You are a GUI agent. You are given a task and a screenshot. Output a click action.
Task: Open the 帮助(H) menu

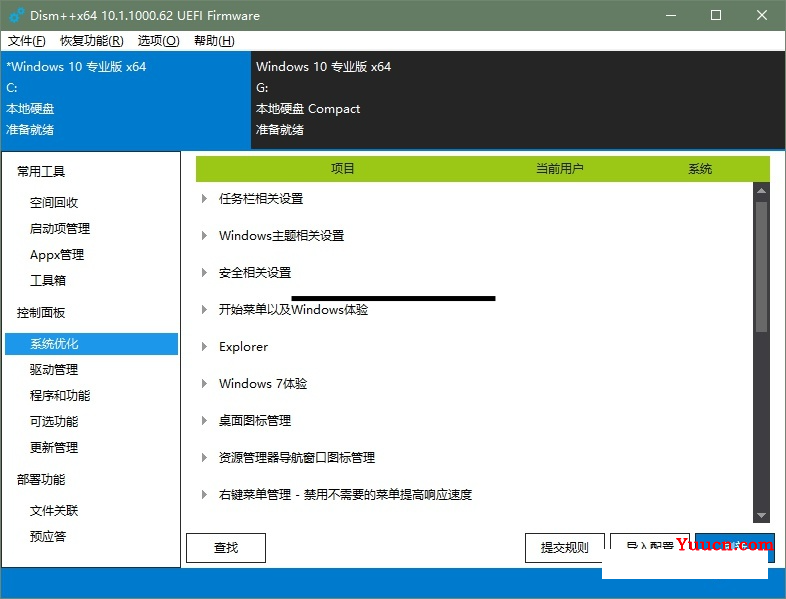(x=214, y=41)
